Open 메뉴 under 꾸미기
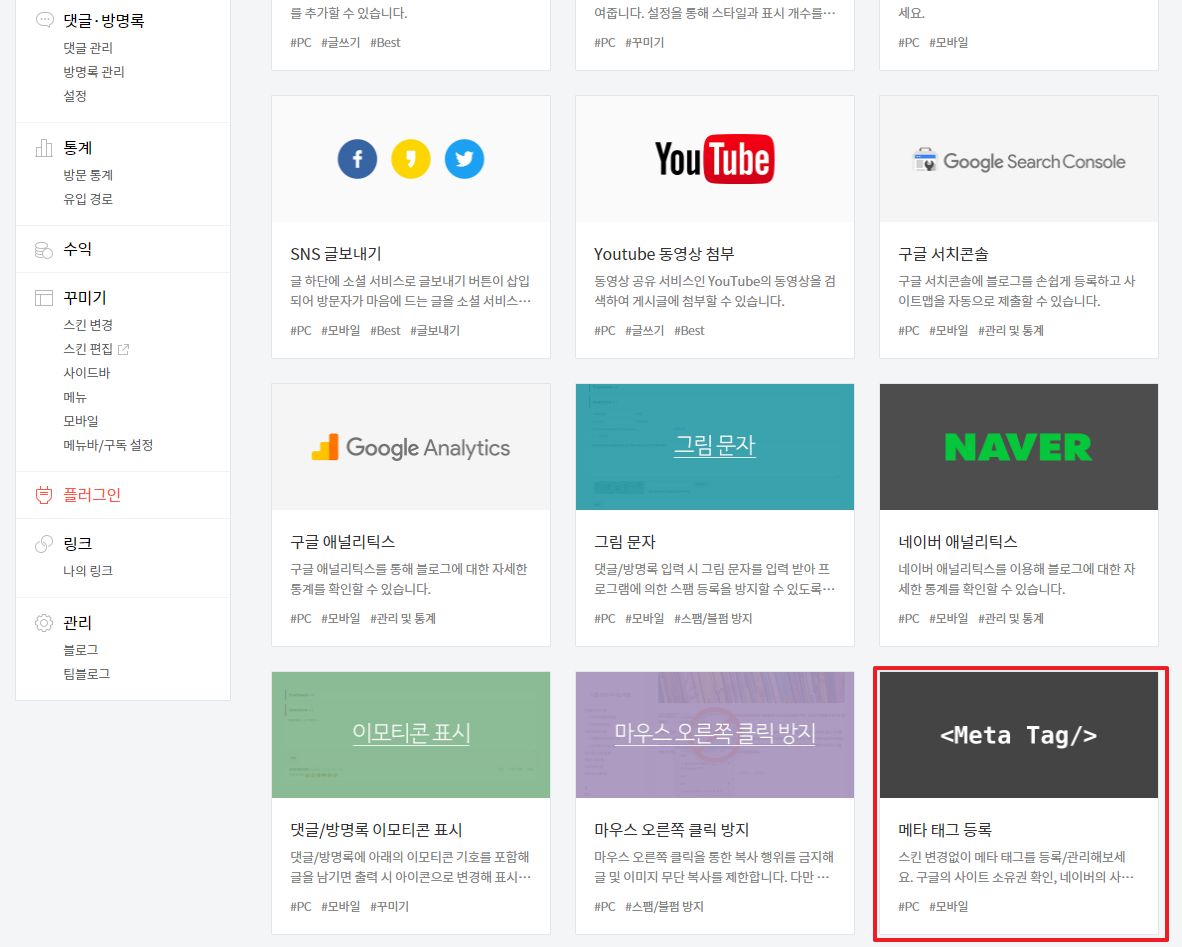 [75, 397]
